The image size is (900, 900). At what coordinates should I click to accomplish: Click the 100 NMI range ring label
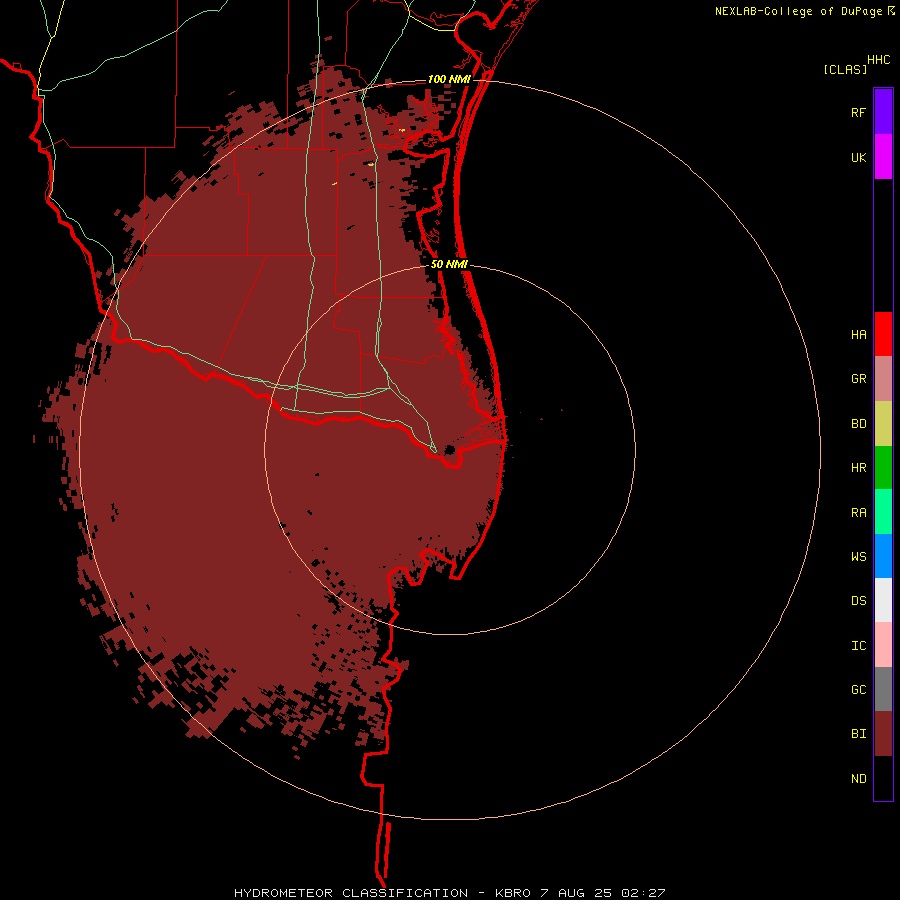pos(449,79)
